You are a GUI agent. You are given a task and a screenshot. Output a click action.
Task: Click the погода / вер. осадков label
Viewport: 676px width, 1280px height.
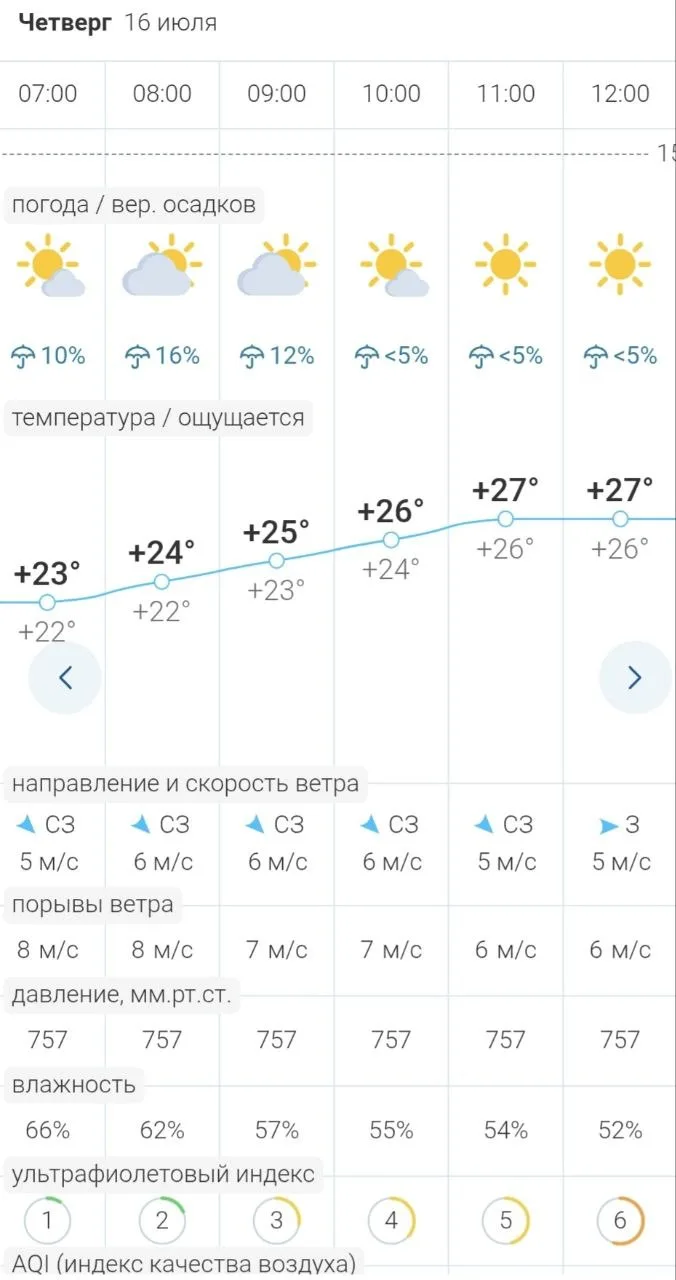click(134, 206)
